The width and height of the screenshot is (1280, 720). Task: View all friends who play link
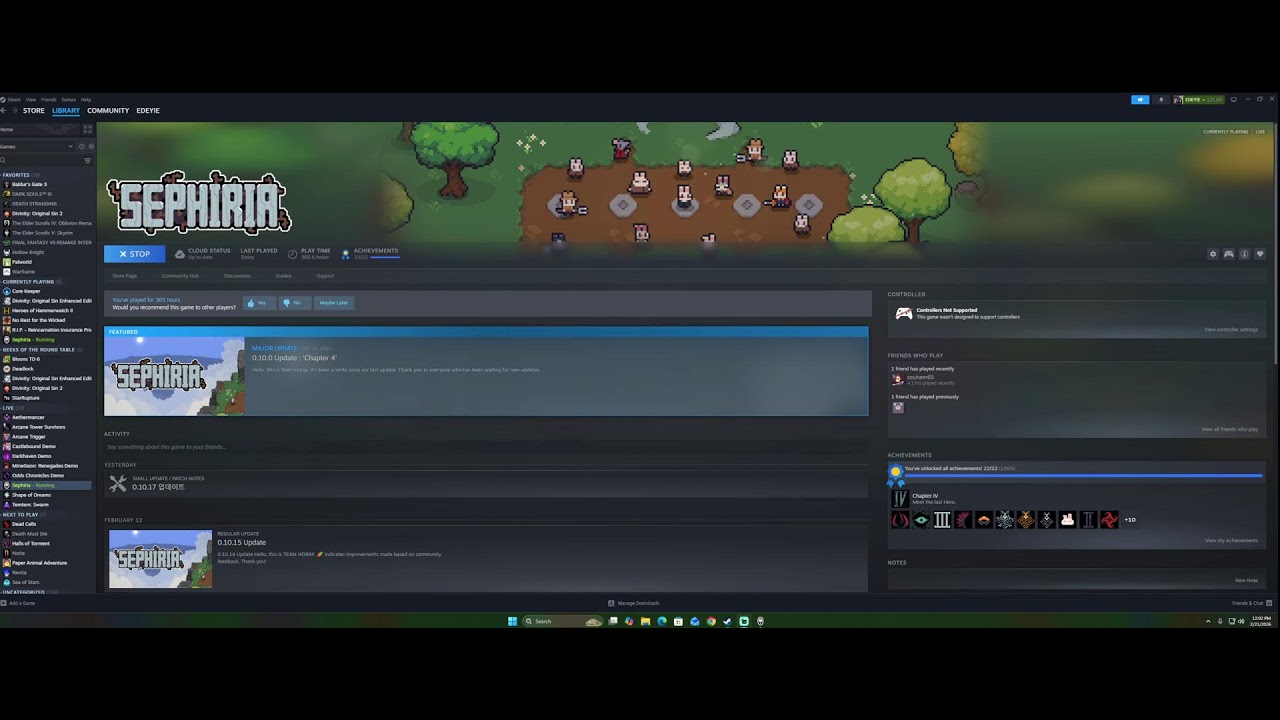pos(1229,429)
